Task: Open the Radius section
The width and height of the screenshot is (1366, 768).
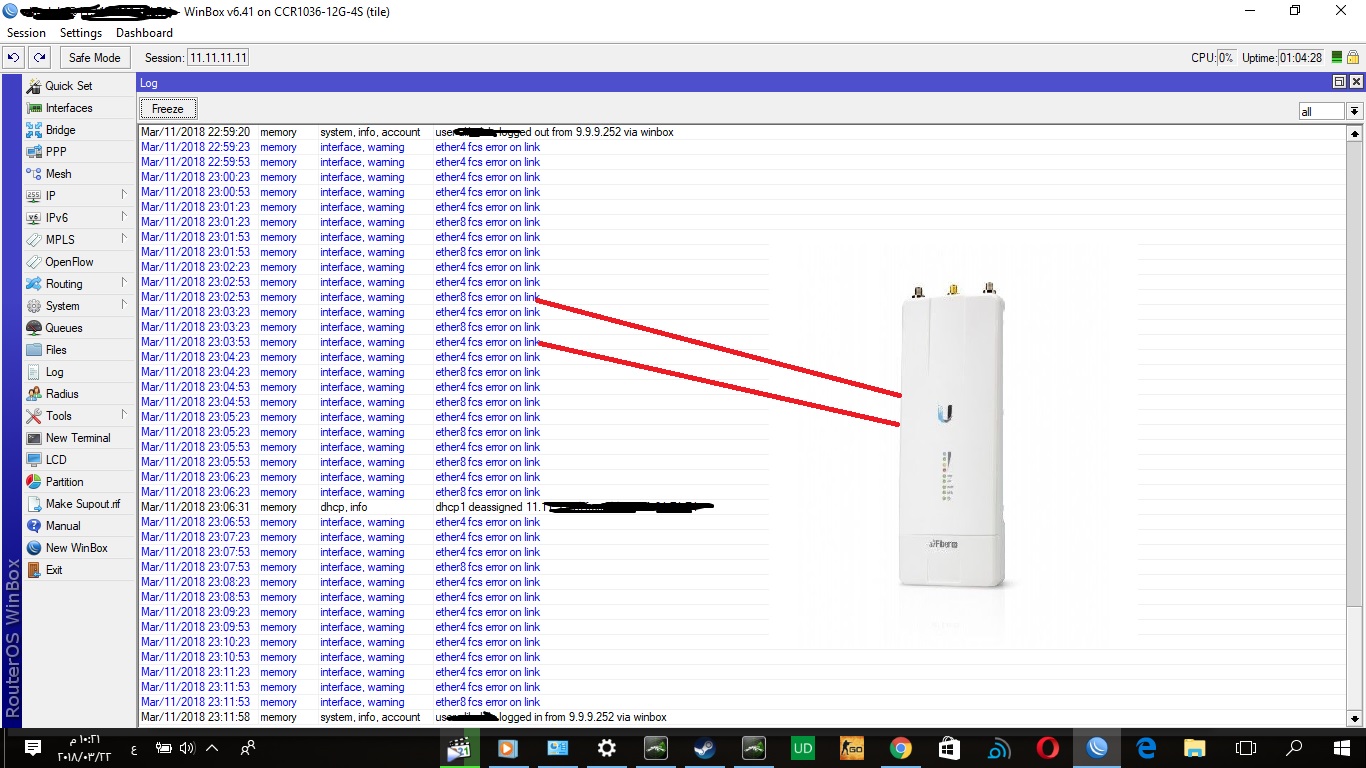Action: 62,394
